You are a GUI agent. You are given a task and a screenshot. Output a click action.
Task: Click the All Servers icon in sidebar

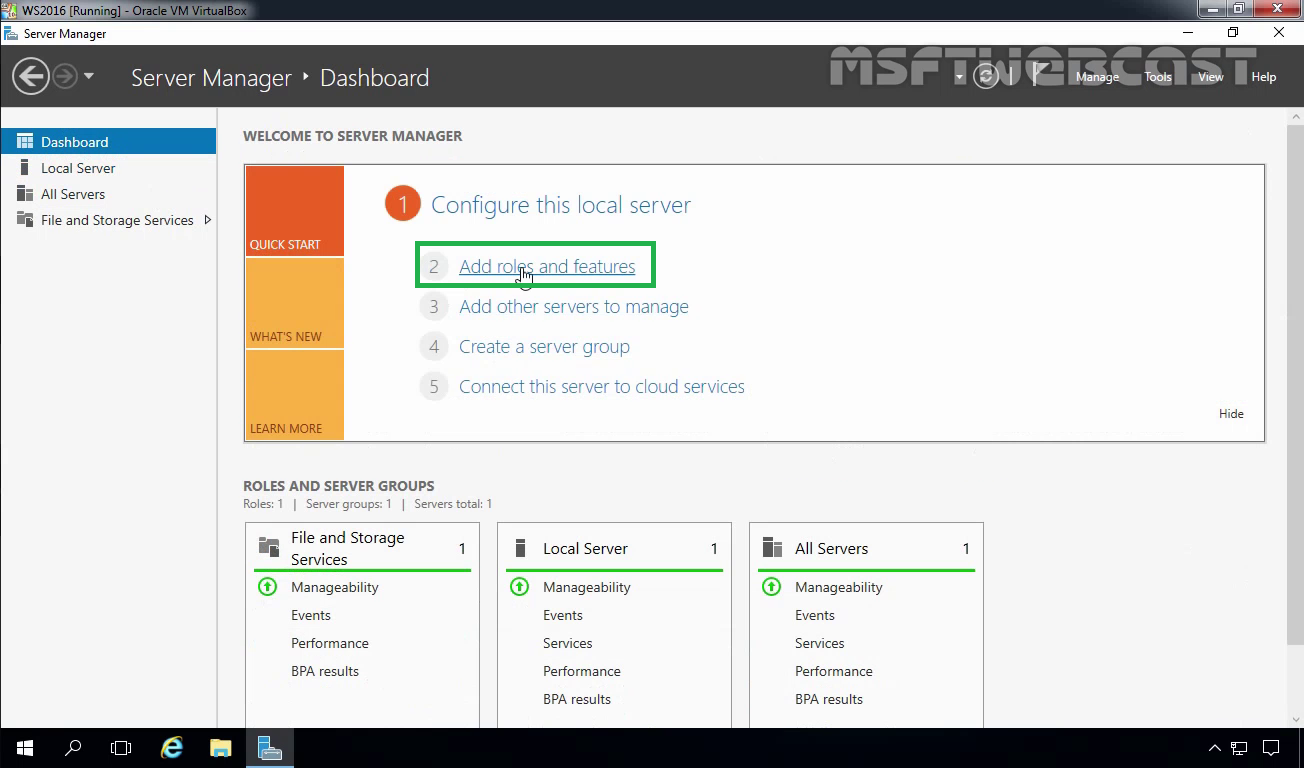click(x=25, y=194)
